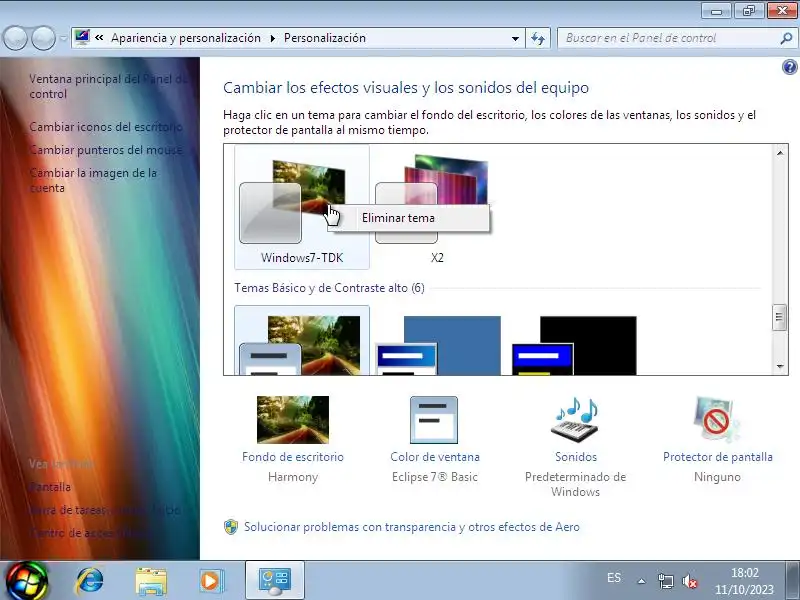The height and width of the screenshot is (600, 800).
Task: Click the Control Panel taskbar button
Action: click(x=275, y=581)
